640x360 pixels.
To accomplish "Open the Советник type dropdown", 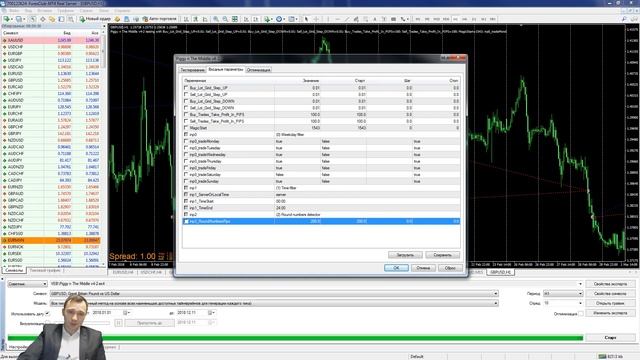I will coord(27,284).
